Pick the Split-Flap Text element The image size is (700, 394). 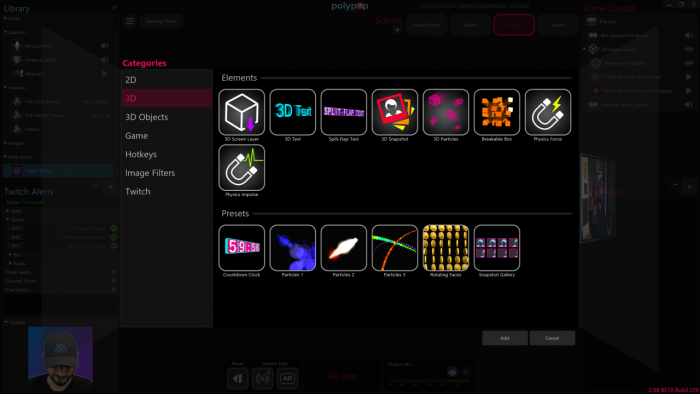click(344, 112)
